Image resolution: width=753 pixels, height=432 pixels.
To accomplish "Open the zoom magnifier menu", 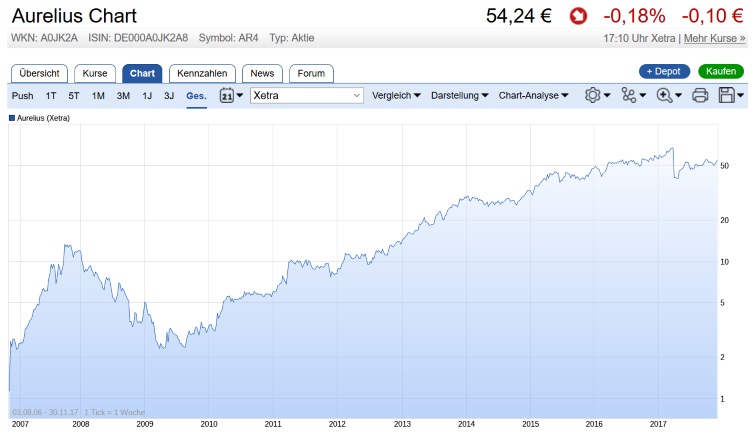I will pos(669,95).
